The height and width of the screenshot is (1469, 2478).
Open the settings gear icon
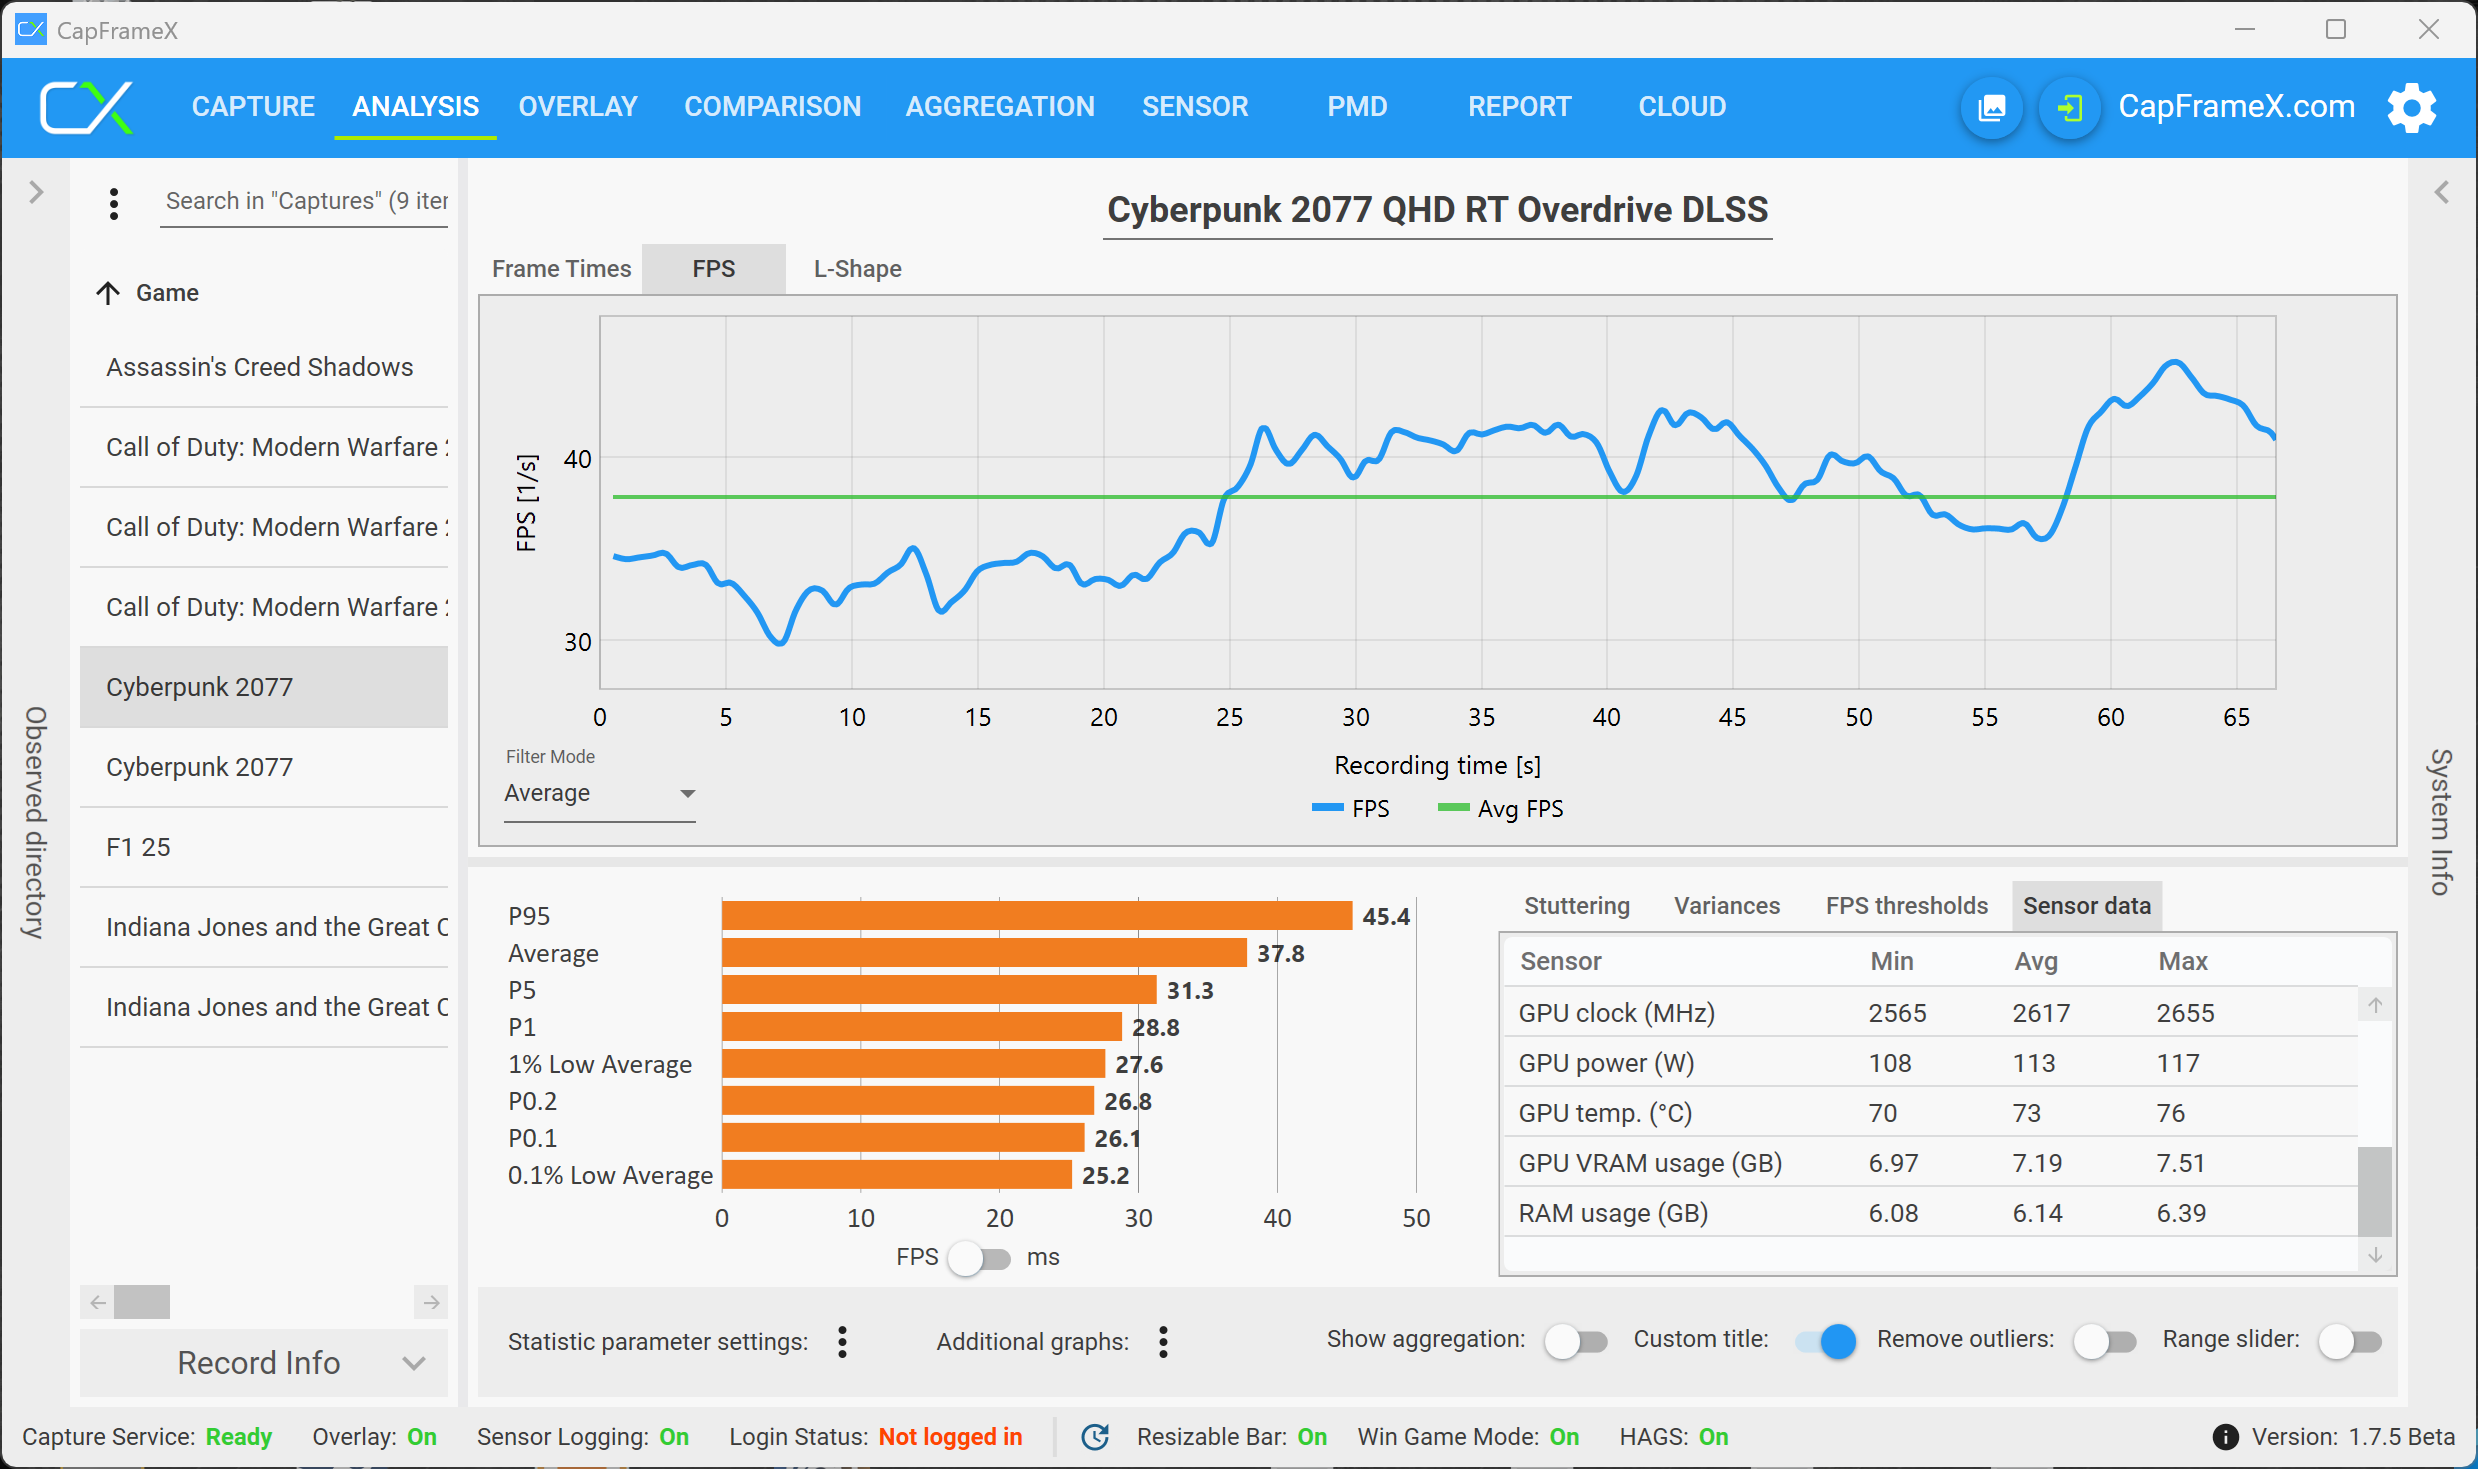2411,107
